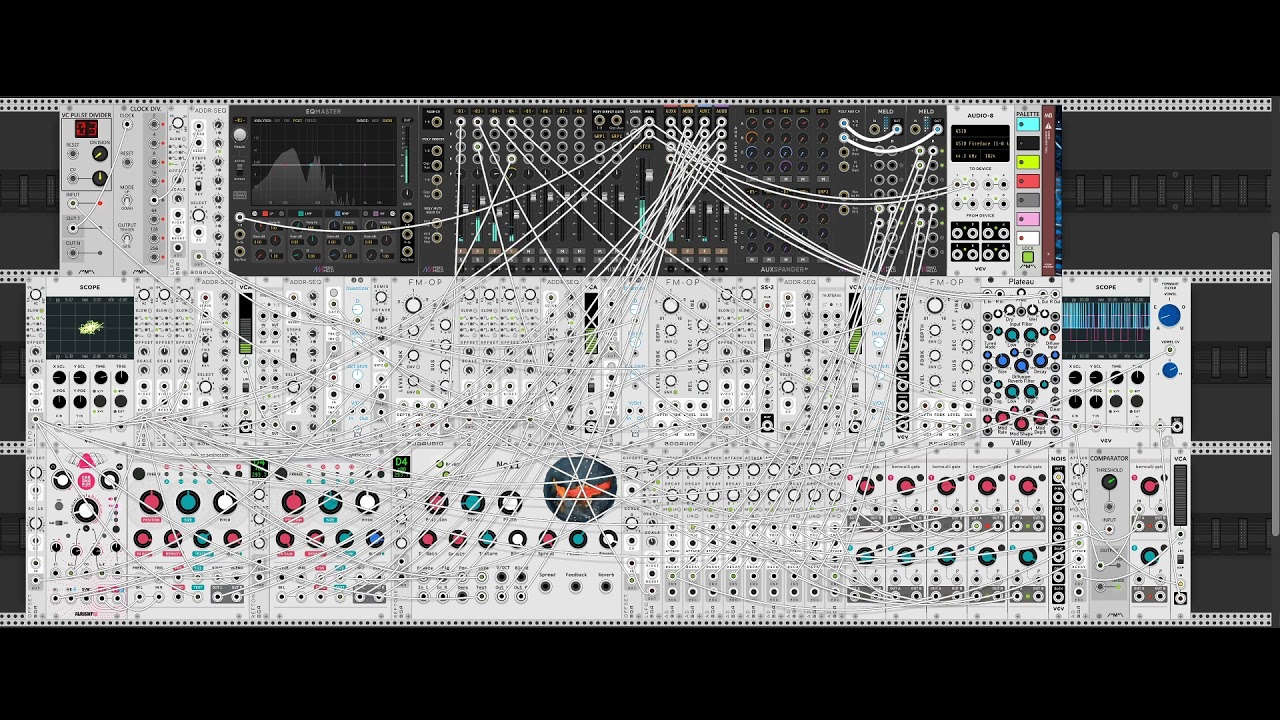Mute the -01- send column on AuxSpander
Image resolution: width=1280 pixels, height=720 pixels.
tap(751, 179)
